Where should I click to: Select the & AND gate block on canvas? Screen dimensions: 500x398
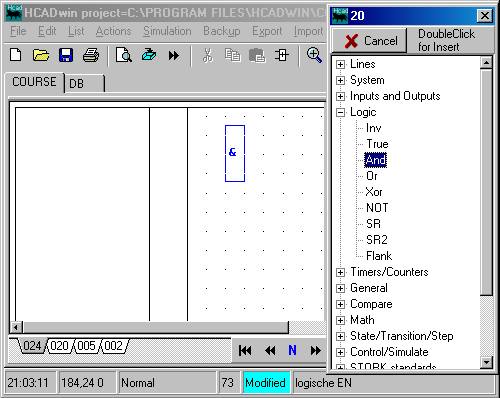click(235, 153)
